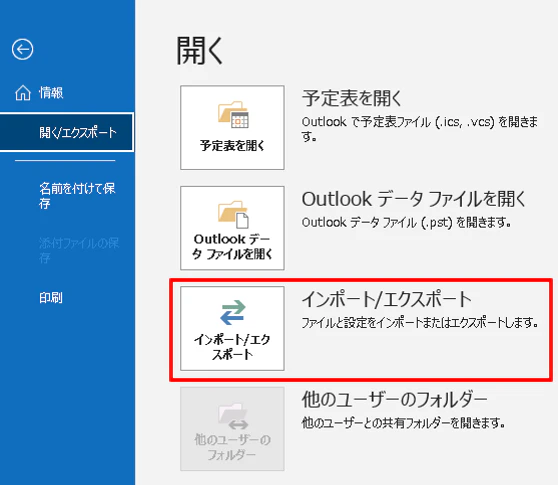Select 開く/エクスポート in the sidebar
558x485 pixels.
[x=67, y=132]
